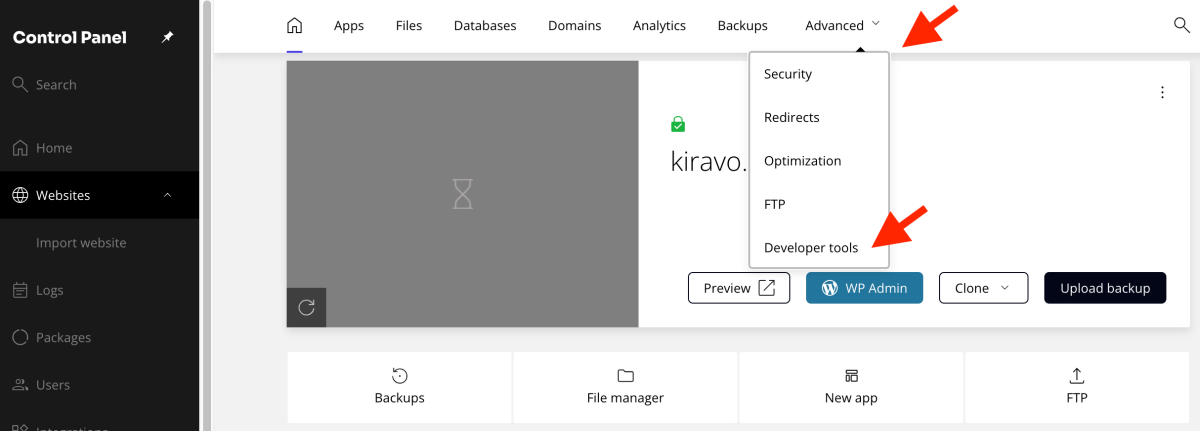Screen dimensions: 1200x431
Task: Choose Security in the Advanced menu
Action: pos(788,74)
